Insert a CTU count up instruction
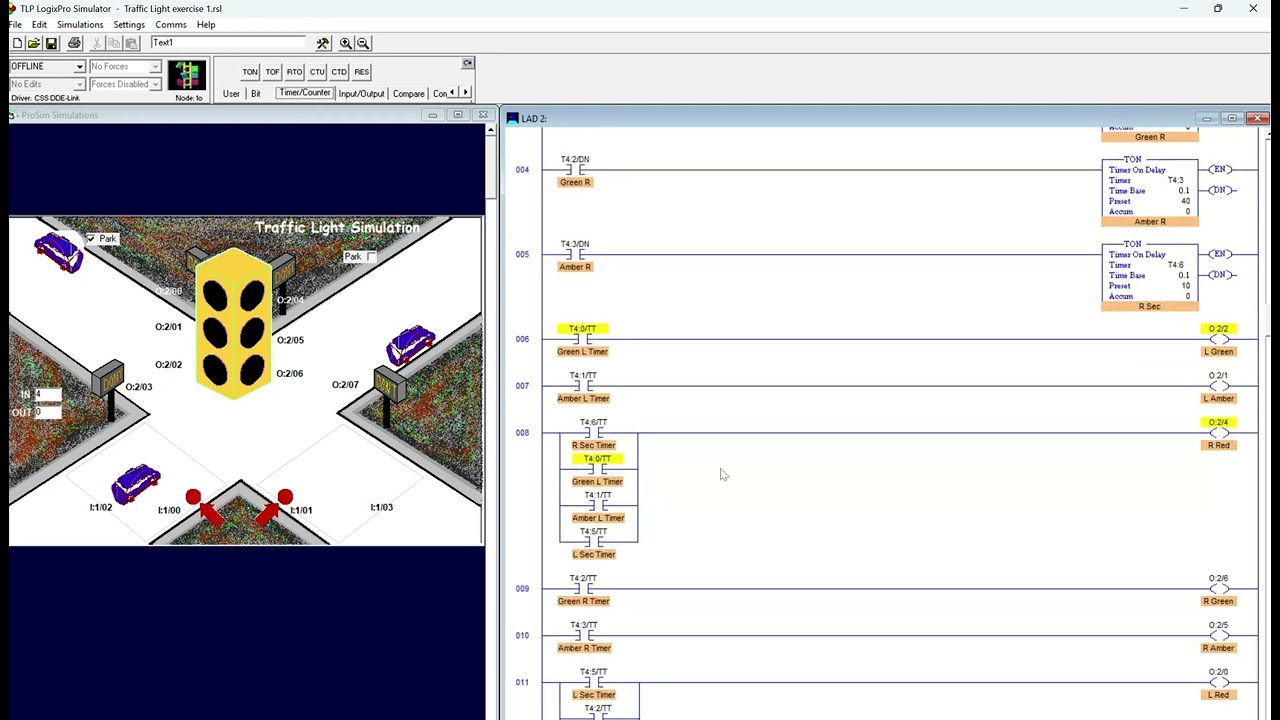Viewport: 1280px width, 720px height. (317, 72)
